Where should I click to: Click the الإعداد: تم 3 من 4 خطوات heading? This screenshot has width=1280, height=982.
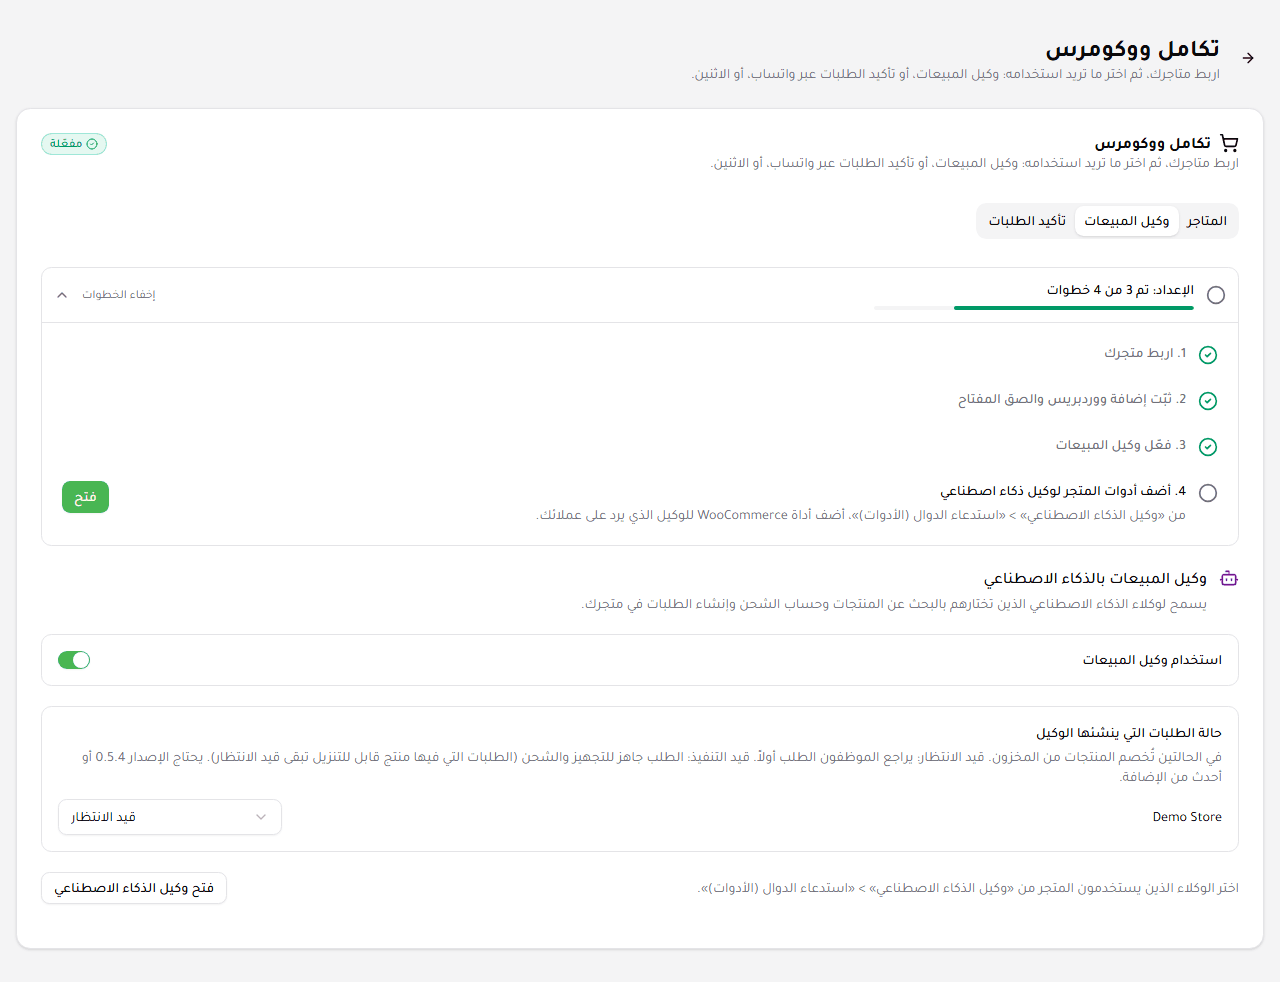click(x=1120, y=290)
